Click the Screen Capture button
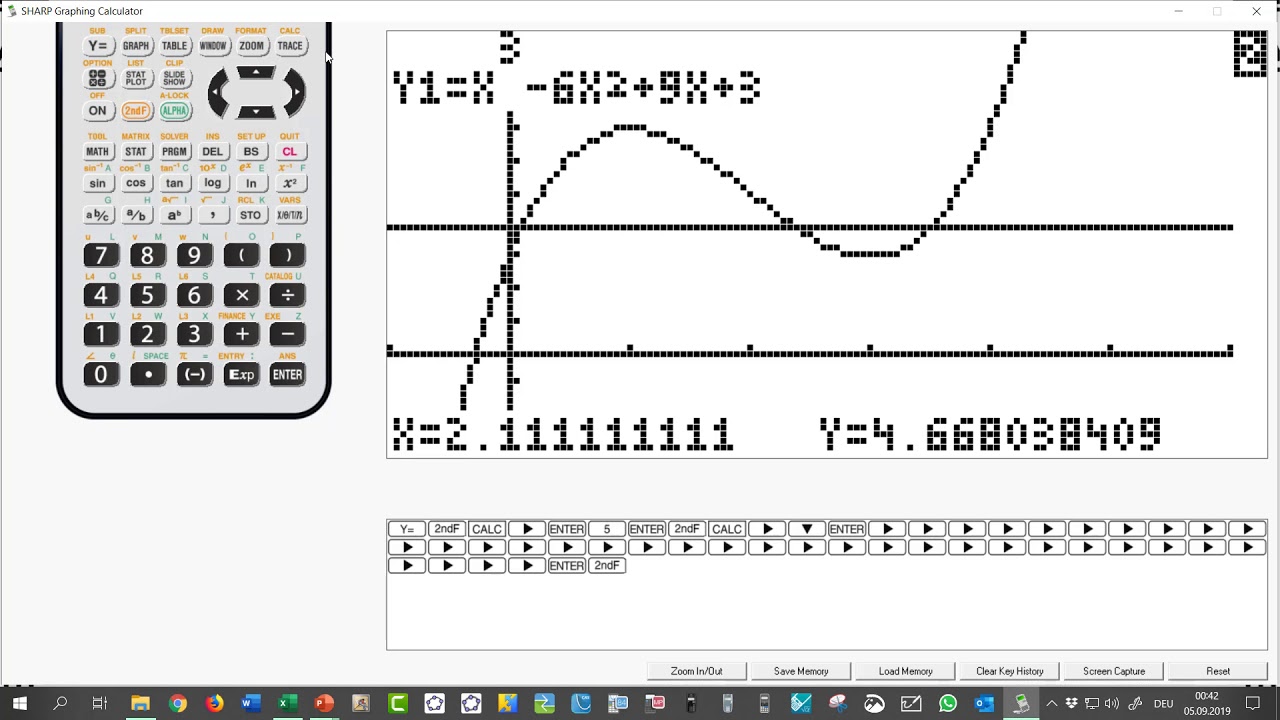 pyautogui.click(x=1114, y=671)
